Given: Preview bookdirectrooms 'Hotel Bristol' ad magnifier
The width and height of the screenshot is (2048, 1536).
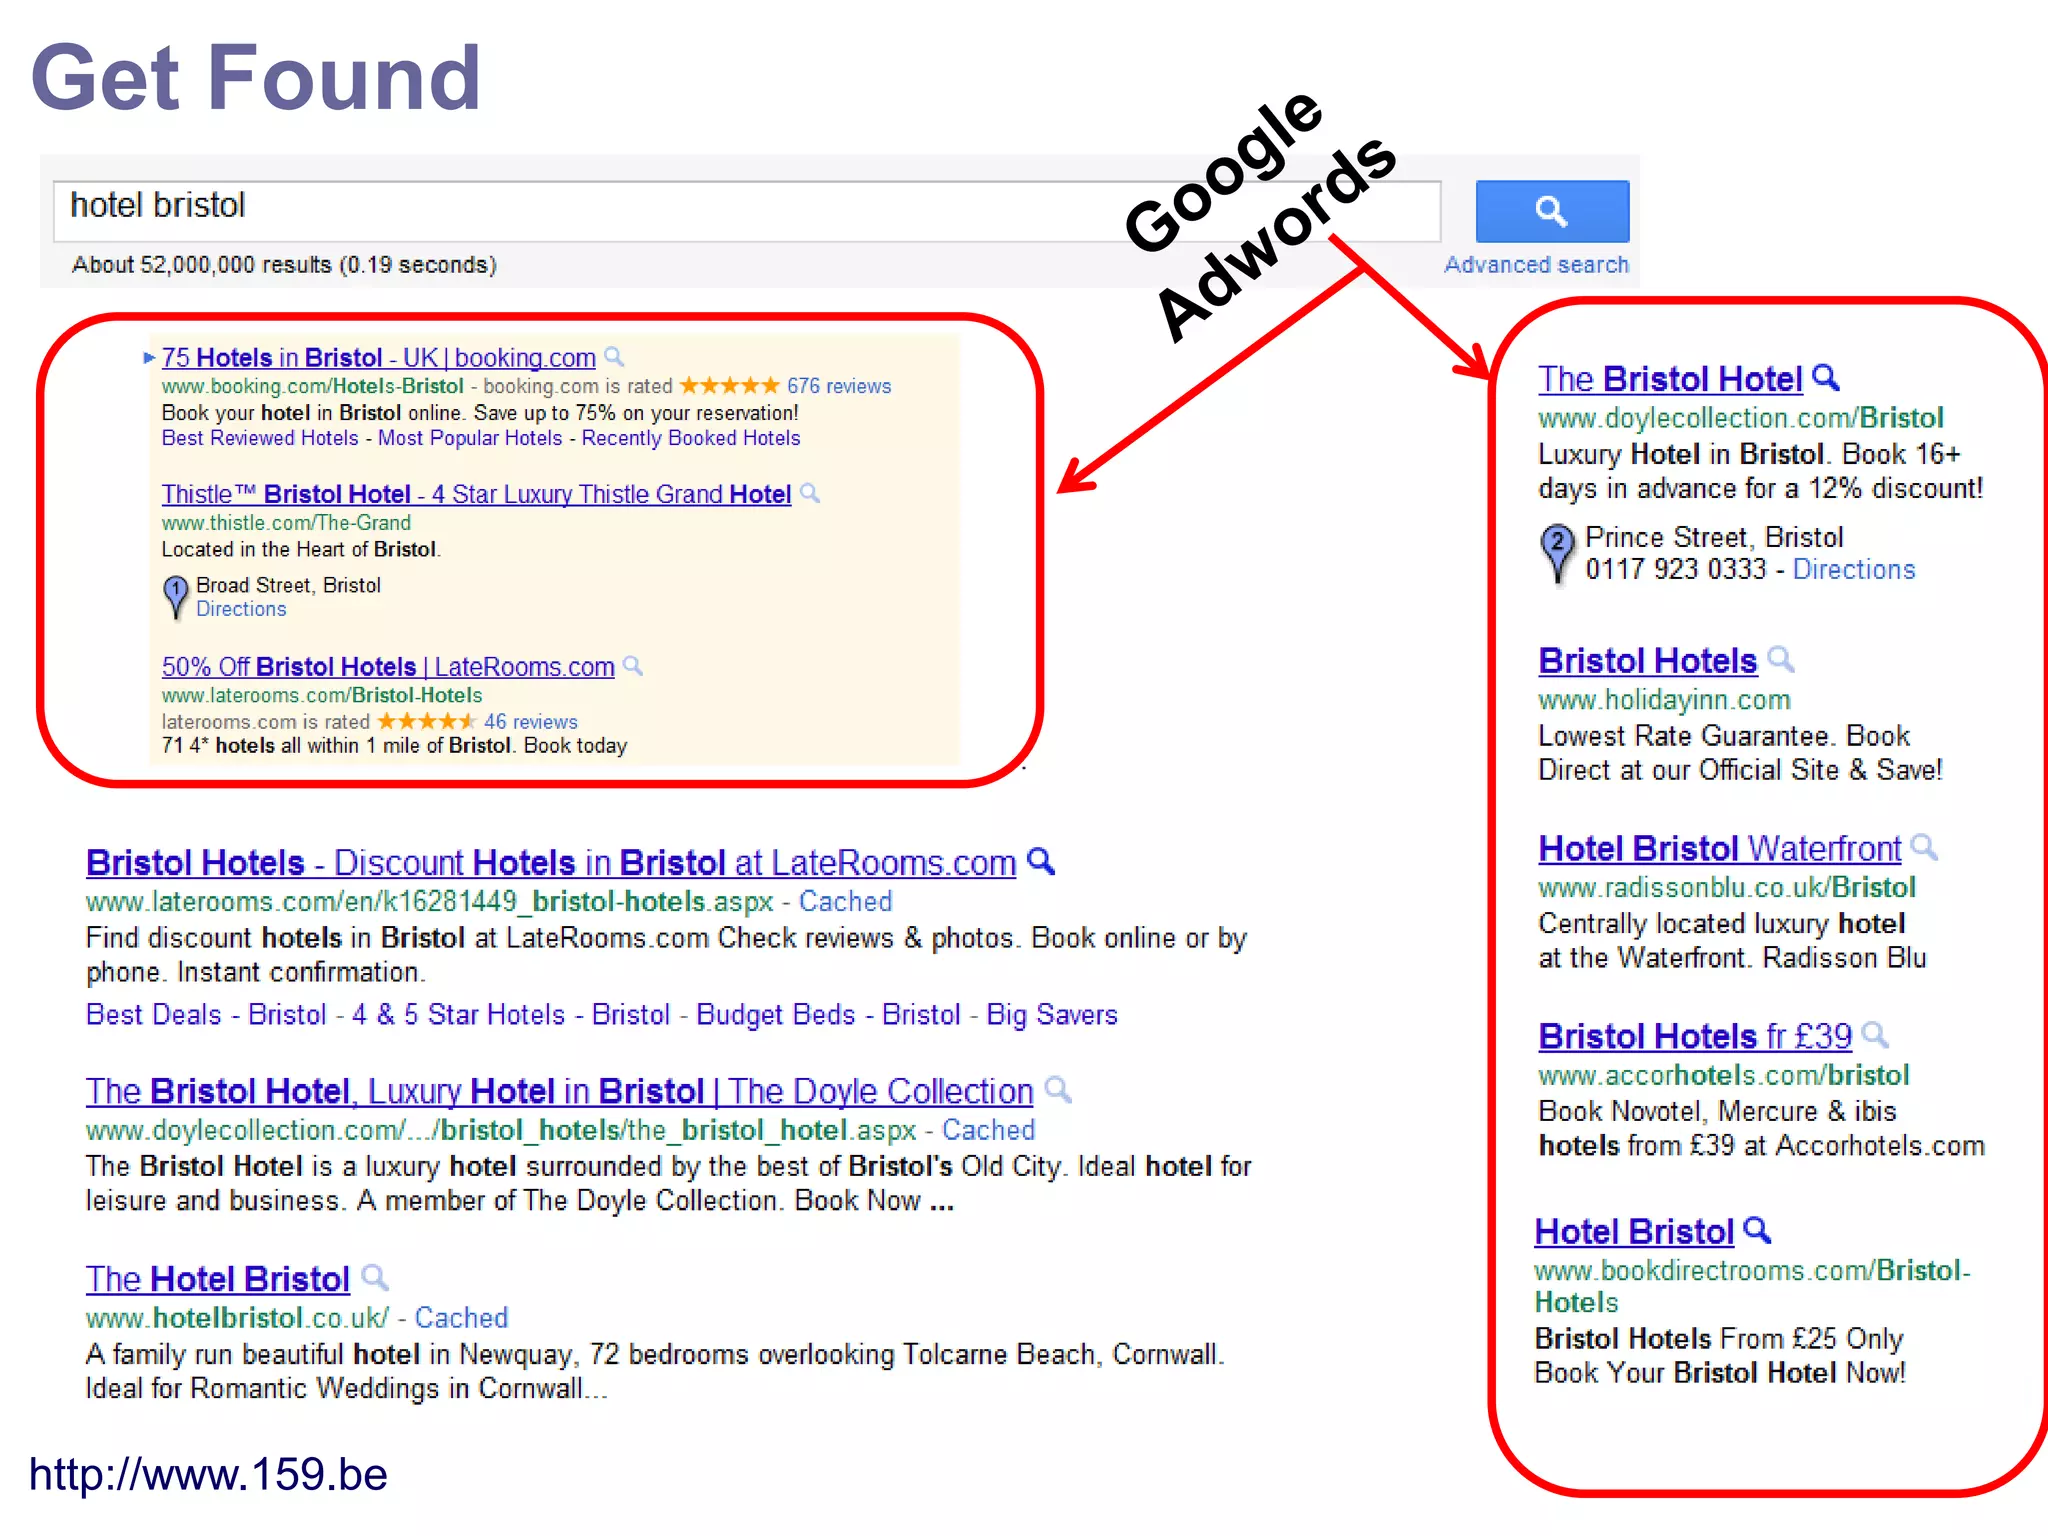Looking at the screenshot, I should [x=1758, y=1230].
